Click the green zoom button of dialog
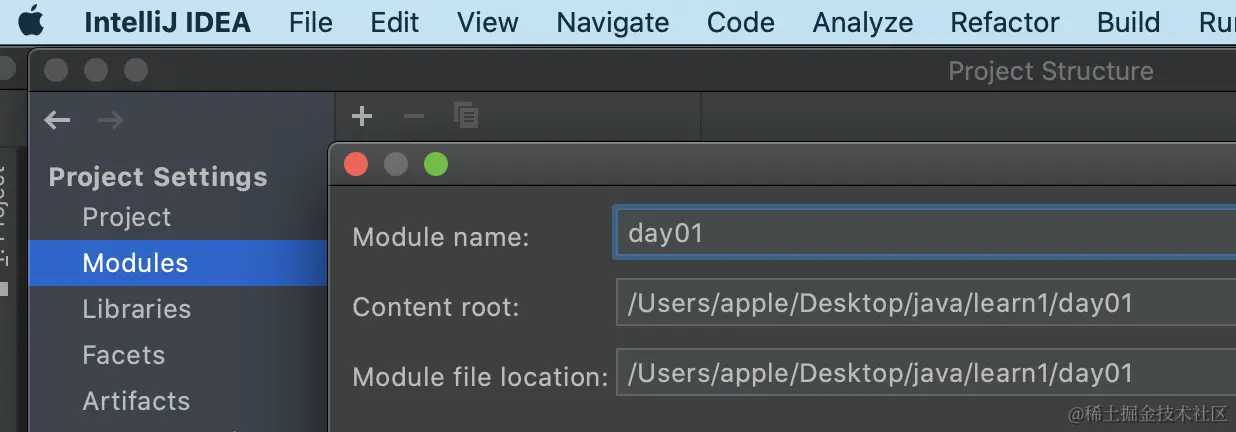 click(436, 165)
